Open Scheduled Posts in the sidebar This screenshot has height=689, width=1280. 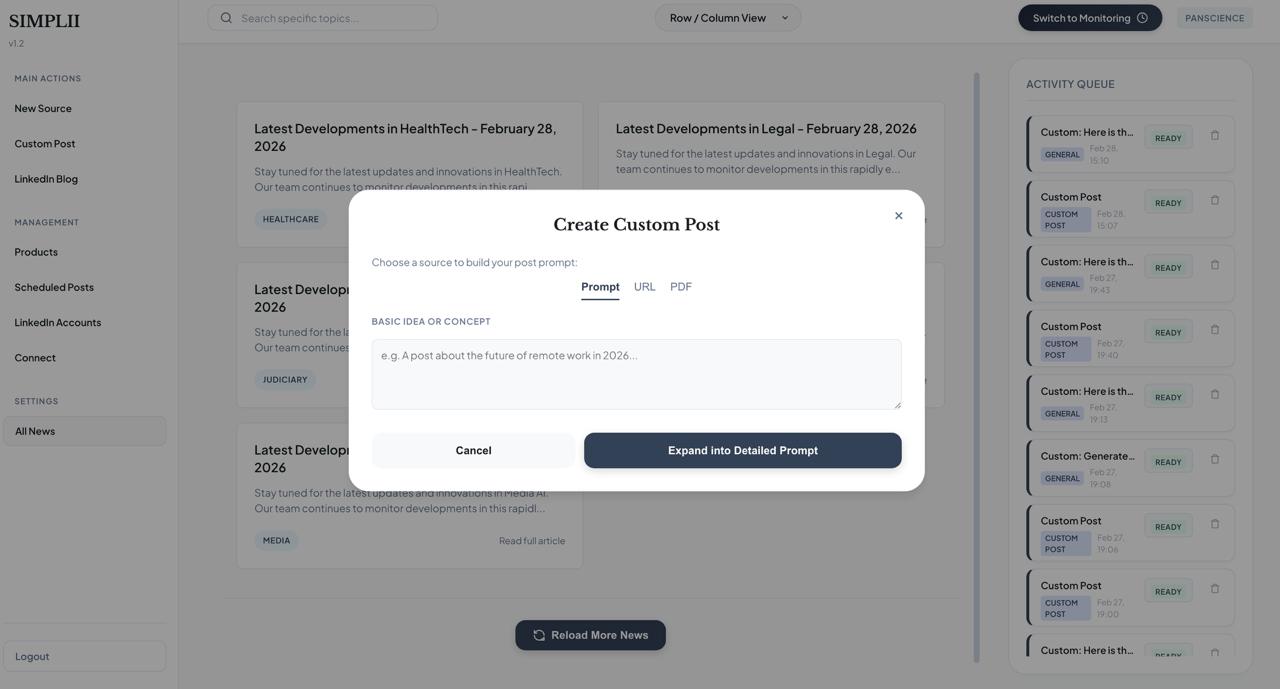pos(54,288)
